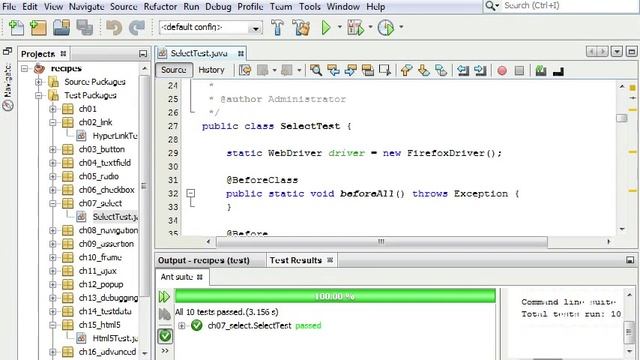This screenshot has width=640, height=360.
Task: Click the green Run Project icon
Action: tap(326, 27)
